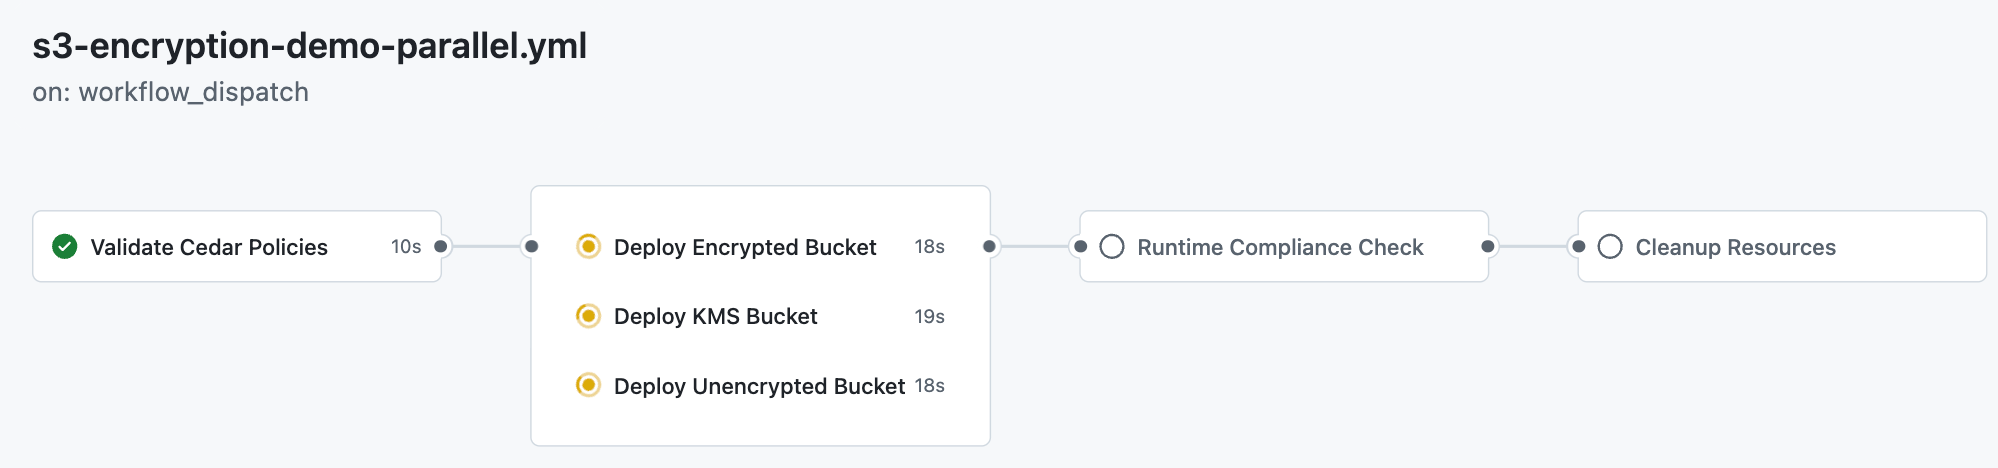Click output connector dot of deploy job group
The image size is (1998, 468).
point(989,246)
